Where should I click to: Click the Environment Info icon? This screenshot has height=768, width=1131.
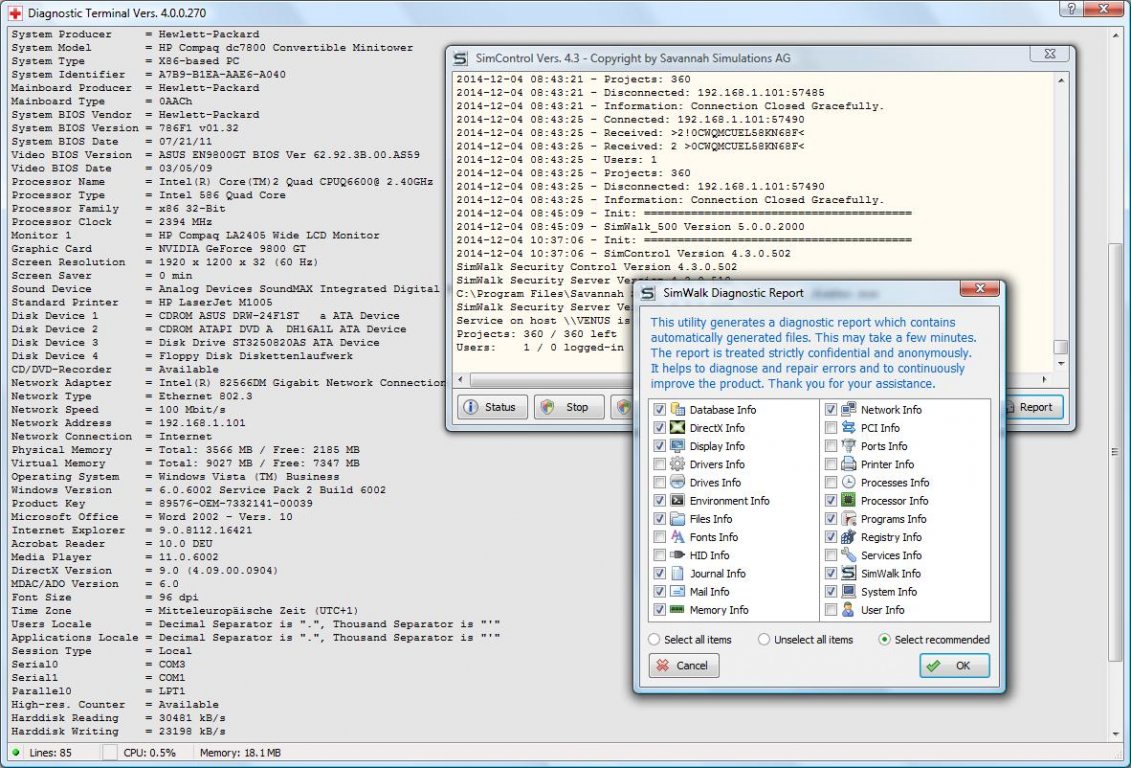click(x=677, y=500)
